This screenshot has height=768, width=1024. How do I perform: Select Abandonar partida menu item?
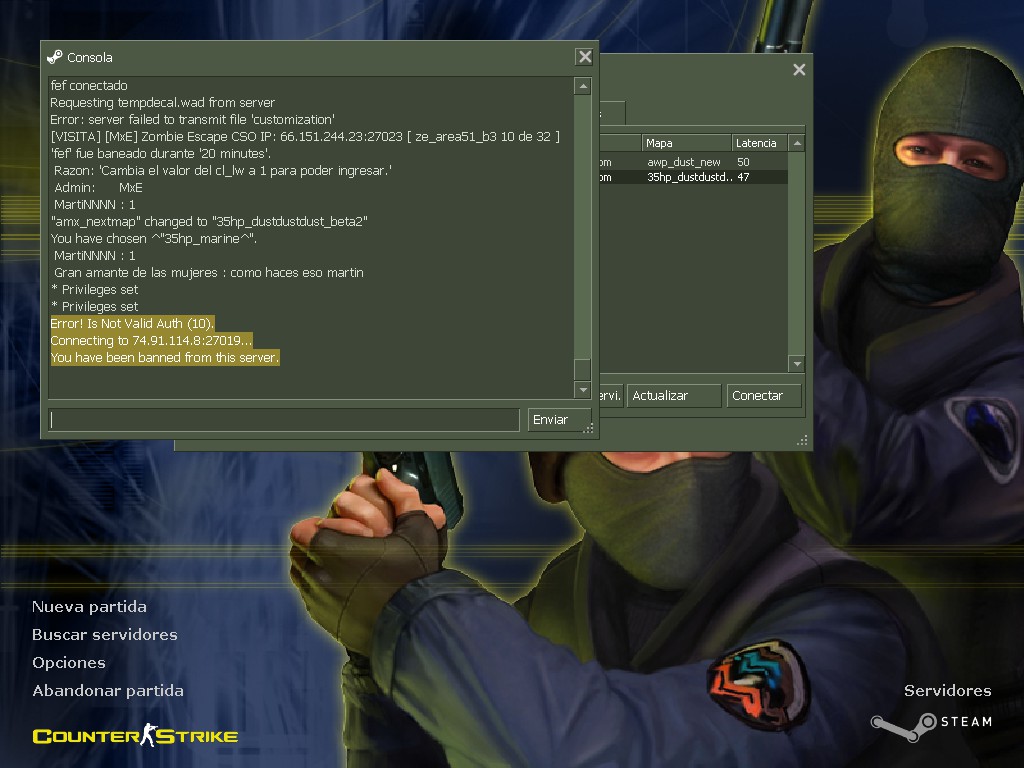(108, 691)
